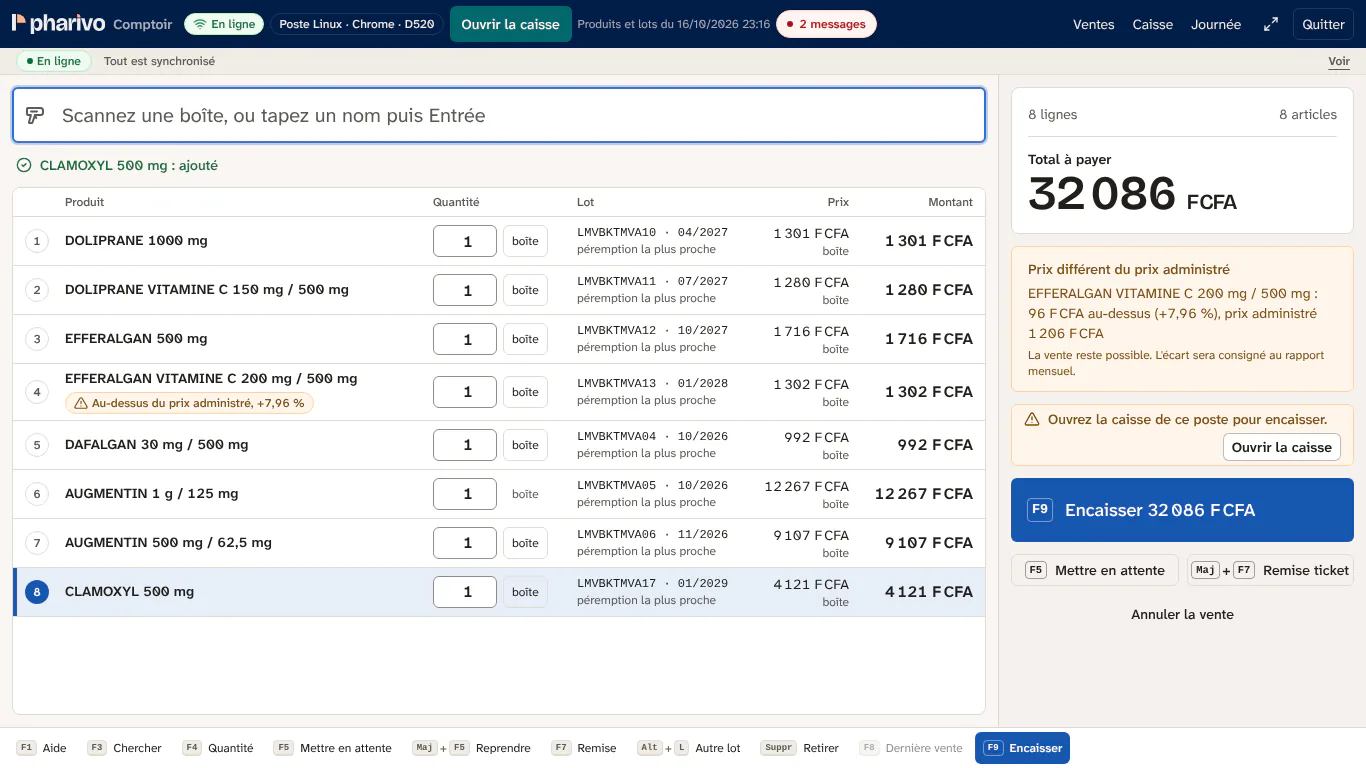Open the Journée menu
1366x768 pixels.
point(1216,24)
